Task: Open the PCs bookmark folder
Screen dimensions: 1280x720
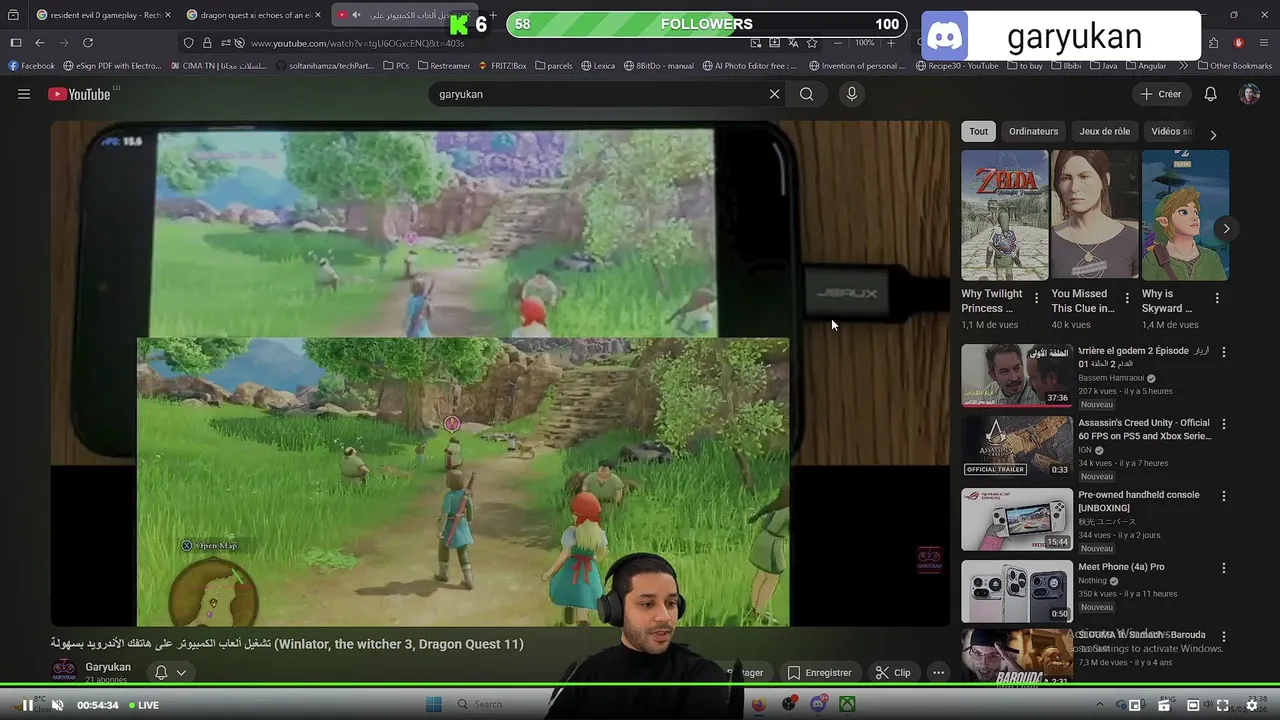Action: click(x=396, y=66)
